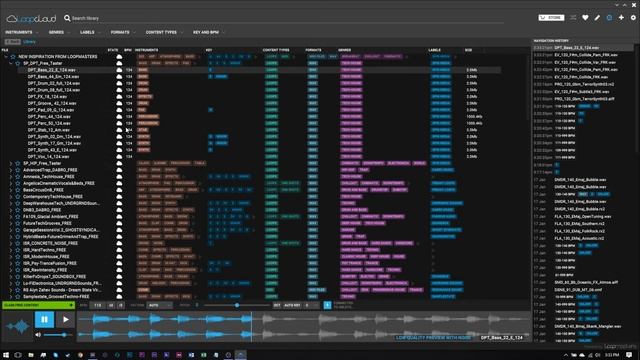
Task: Click the blue square button after key field
Action: [x=327, y=305]
